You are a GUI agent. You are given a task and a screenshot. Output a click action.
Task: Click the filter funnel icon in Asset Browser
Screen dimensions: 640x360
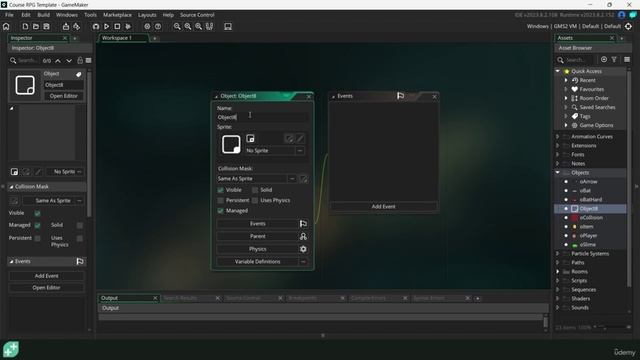point(614,60)
